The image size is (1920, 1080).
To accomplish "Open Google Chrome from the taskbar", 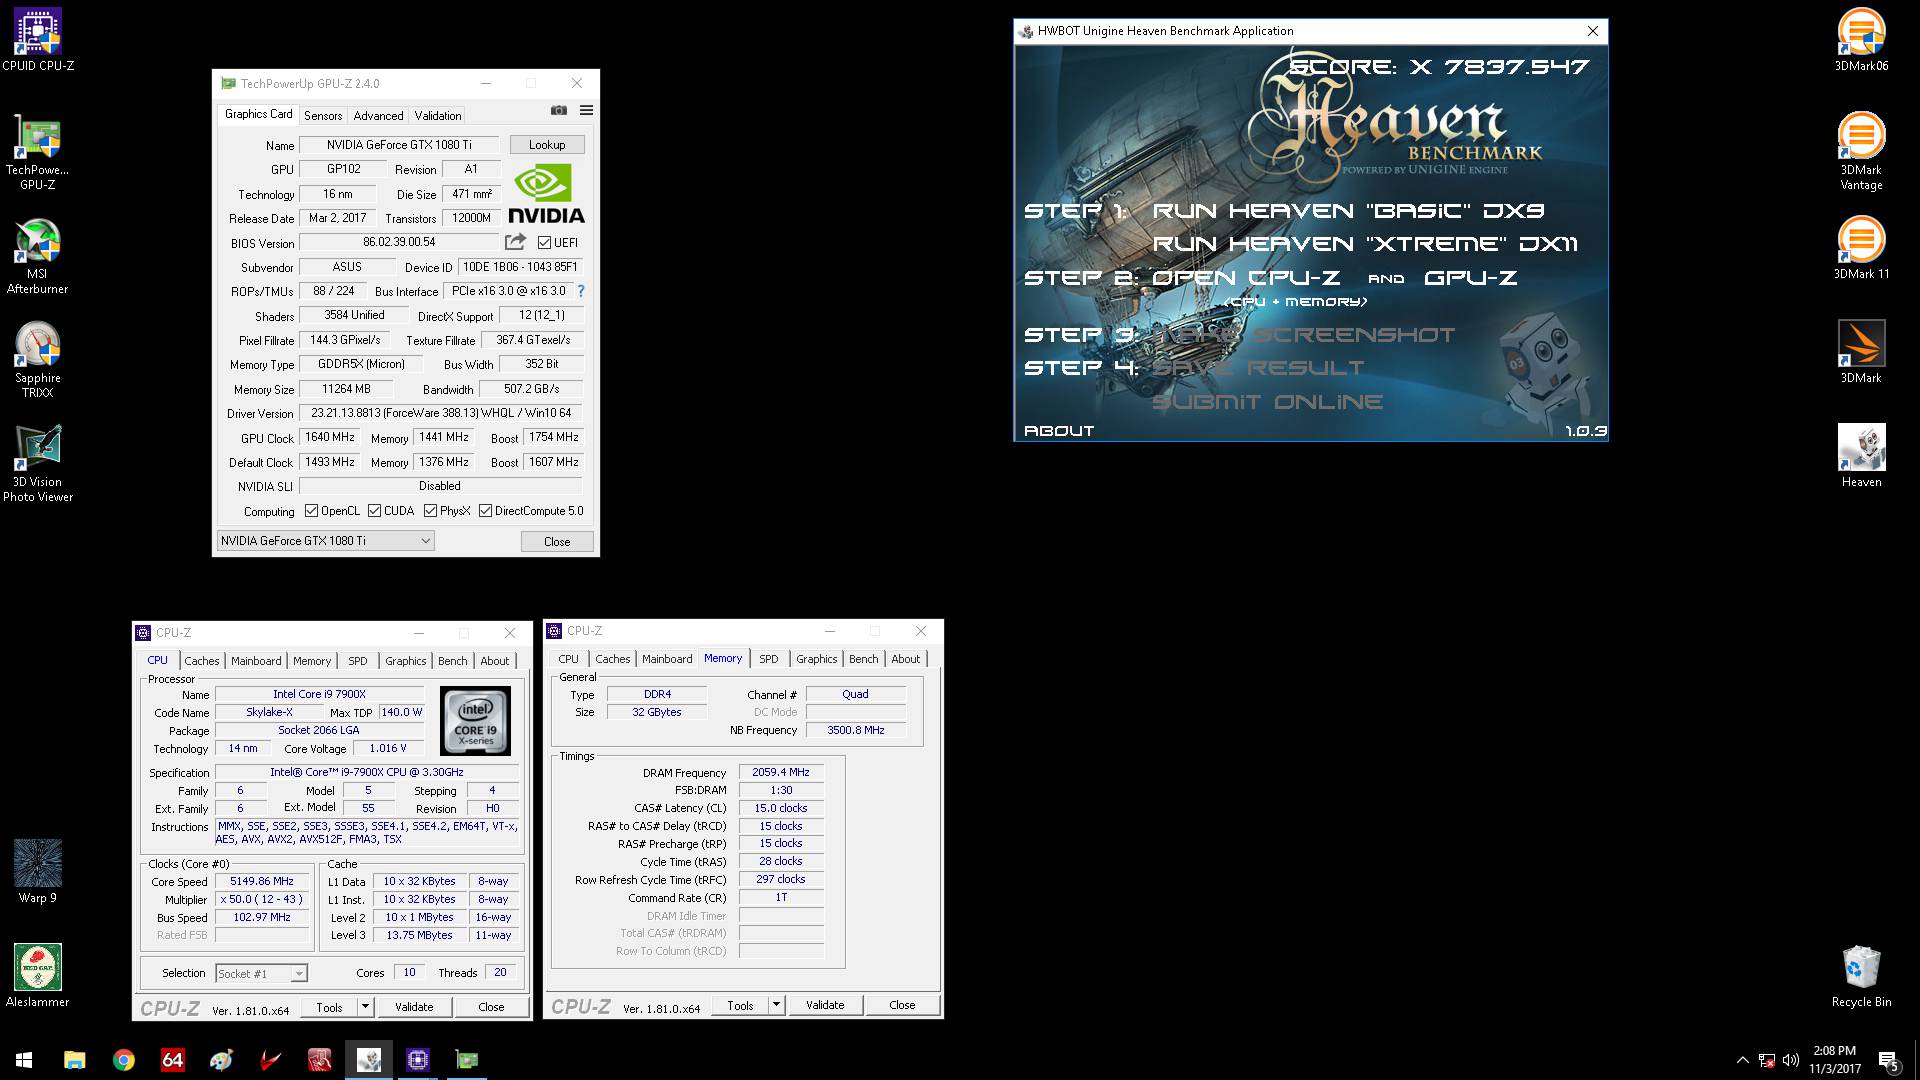I will coord(123,1060).
